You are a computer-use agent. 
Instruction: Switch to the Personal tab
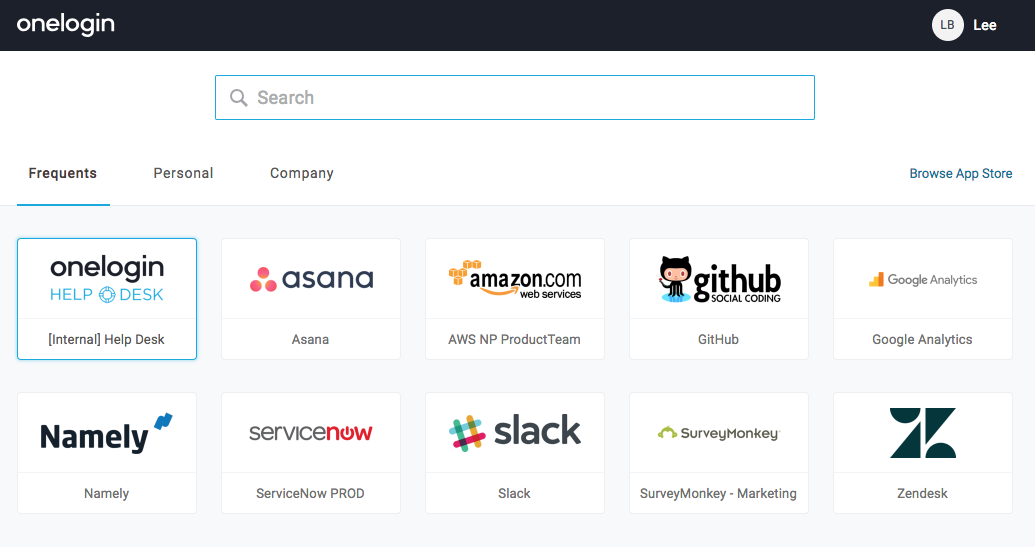click(183, 173)
